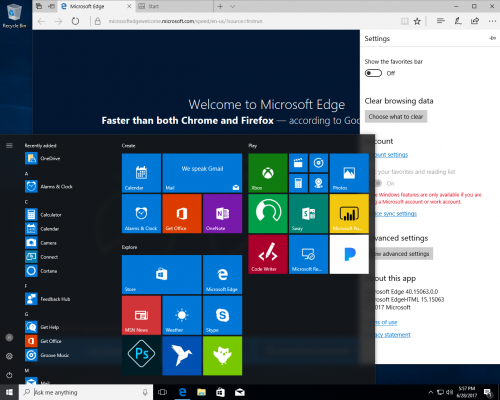This screenshot has width=500, height=400.
Task: Launch the Photoshop Express tile
Action: [x=141, y=356]
